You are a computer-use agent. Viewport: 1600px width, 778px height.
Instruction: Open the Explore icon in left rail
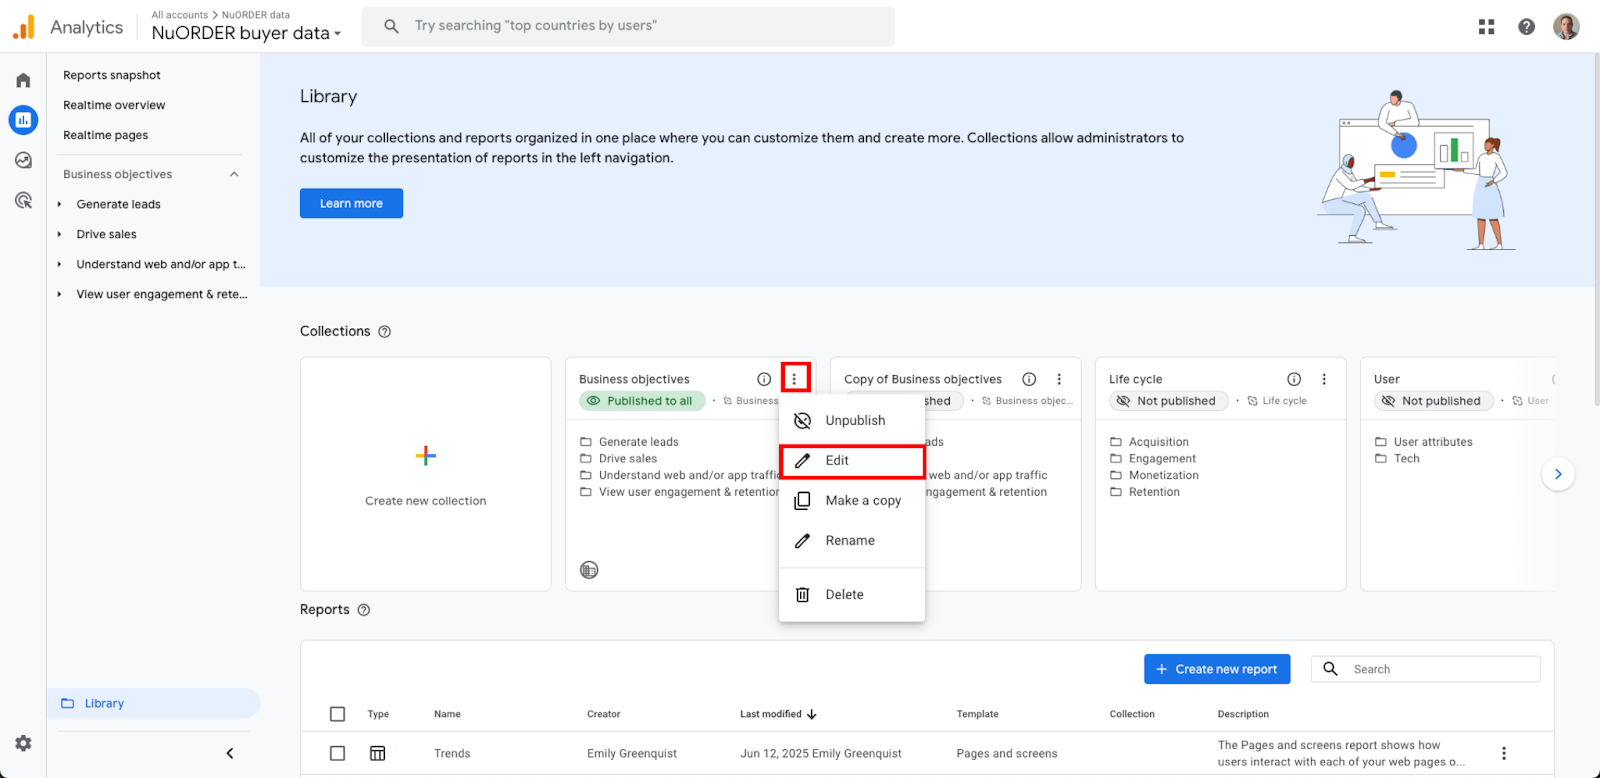pos(23,160)
